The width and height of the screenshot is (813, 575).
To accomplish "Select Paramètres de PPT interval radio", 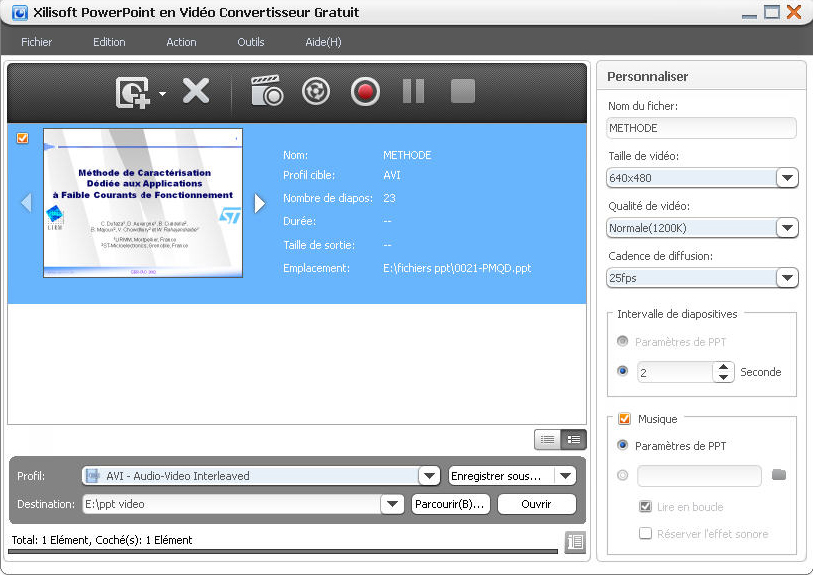I will click(622, 341).
